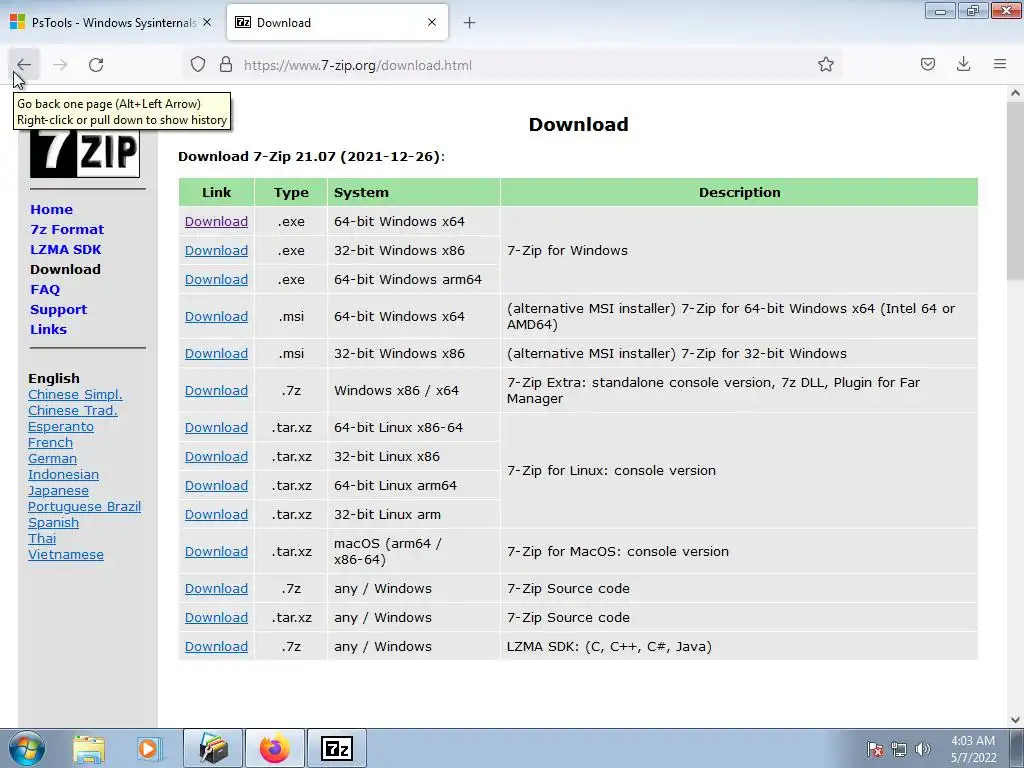Click the page vertical scrollbar thumb
Viewport: 1024px width, 768px height.
[1015, 191]
